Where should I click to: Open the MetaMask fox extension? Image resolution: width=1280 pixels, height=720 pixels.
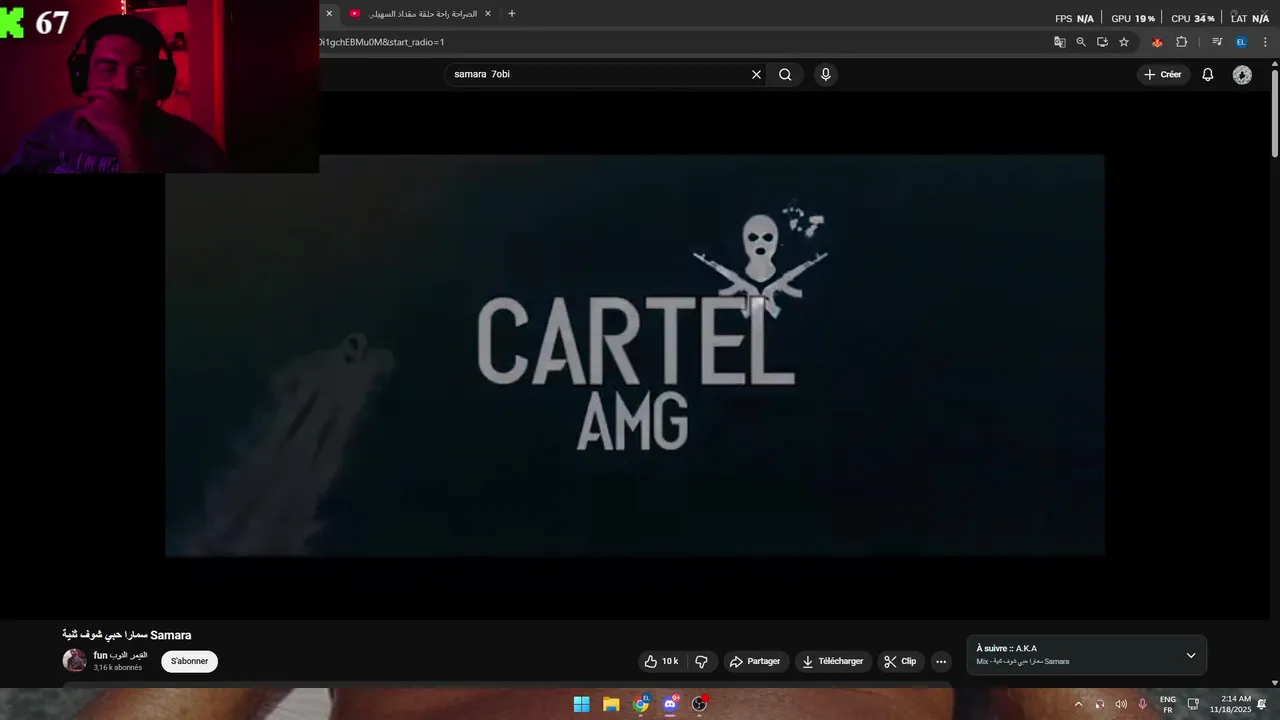[x=1157, y=42]
